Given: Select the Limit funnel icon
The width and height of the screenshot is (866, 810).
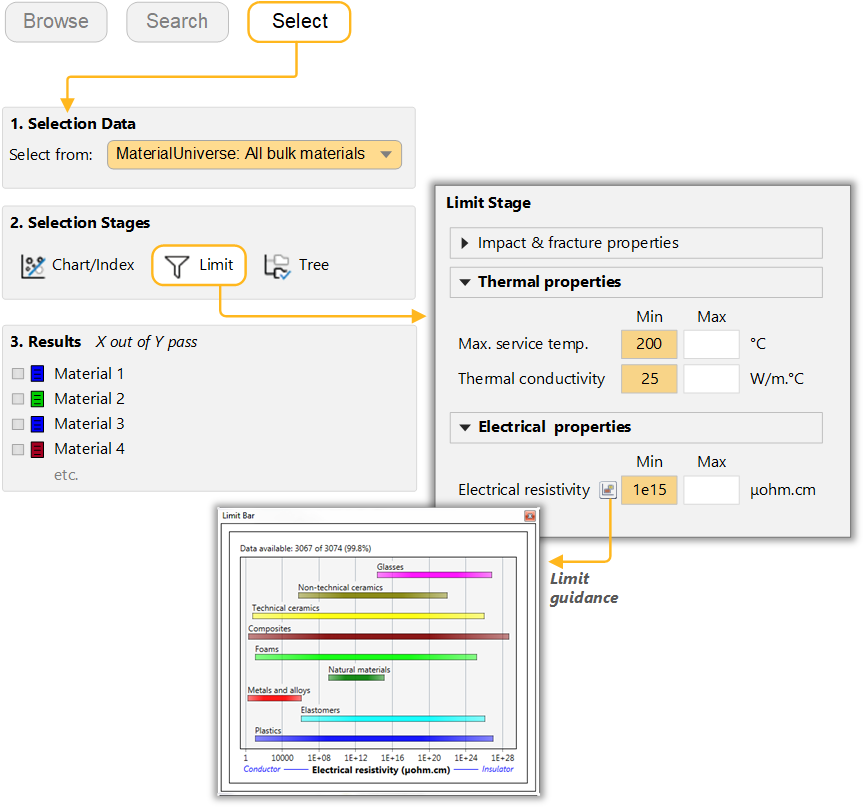Looking at the screenshot, I should (177, 266).
